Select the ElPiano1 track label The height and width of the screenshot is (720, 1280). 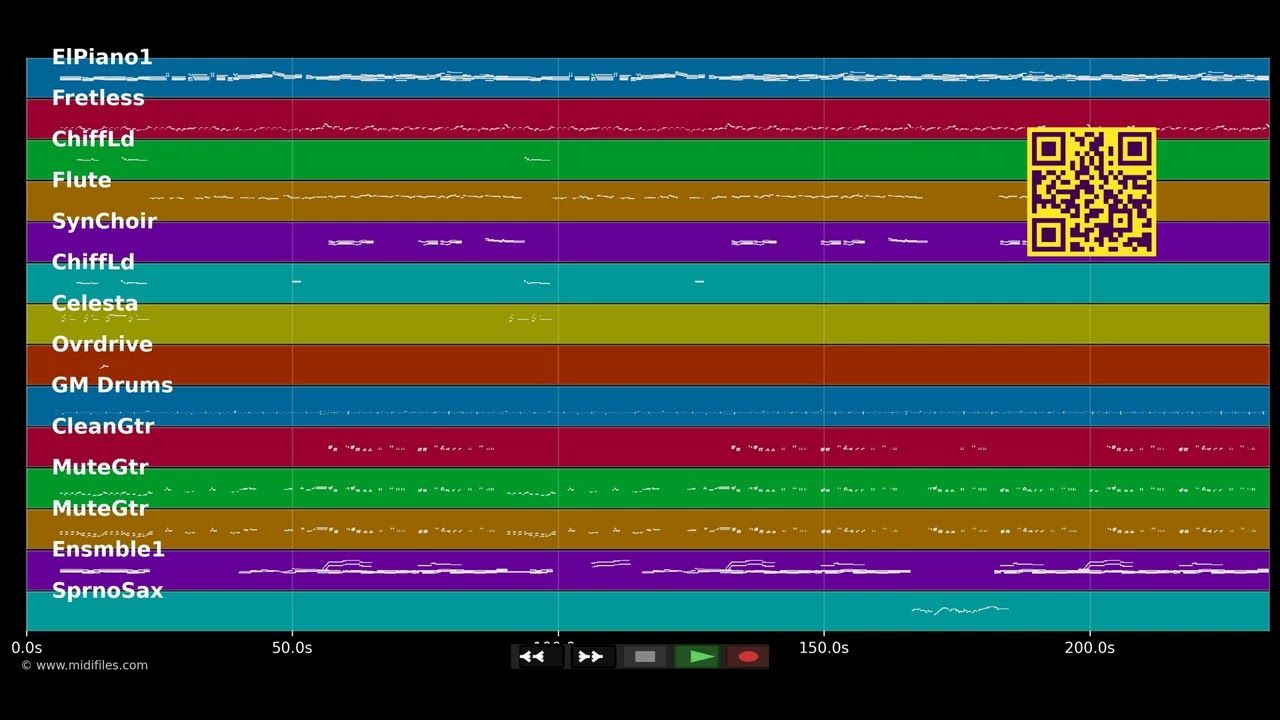click(x=102, y=57)
